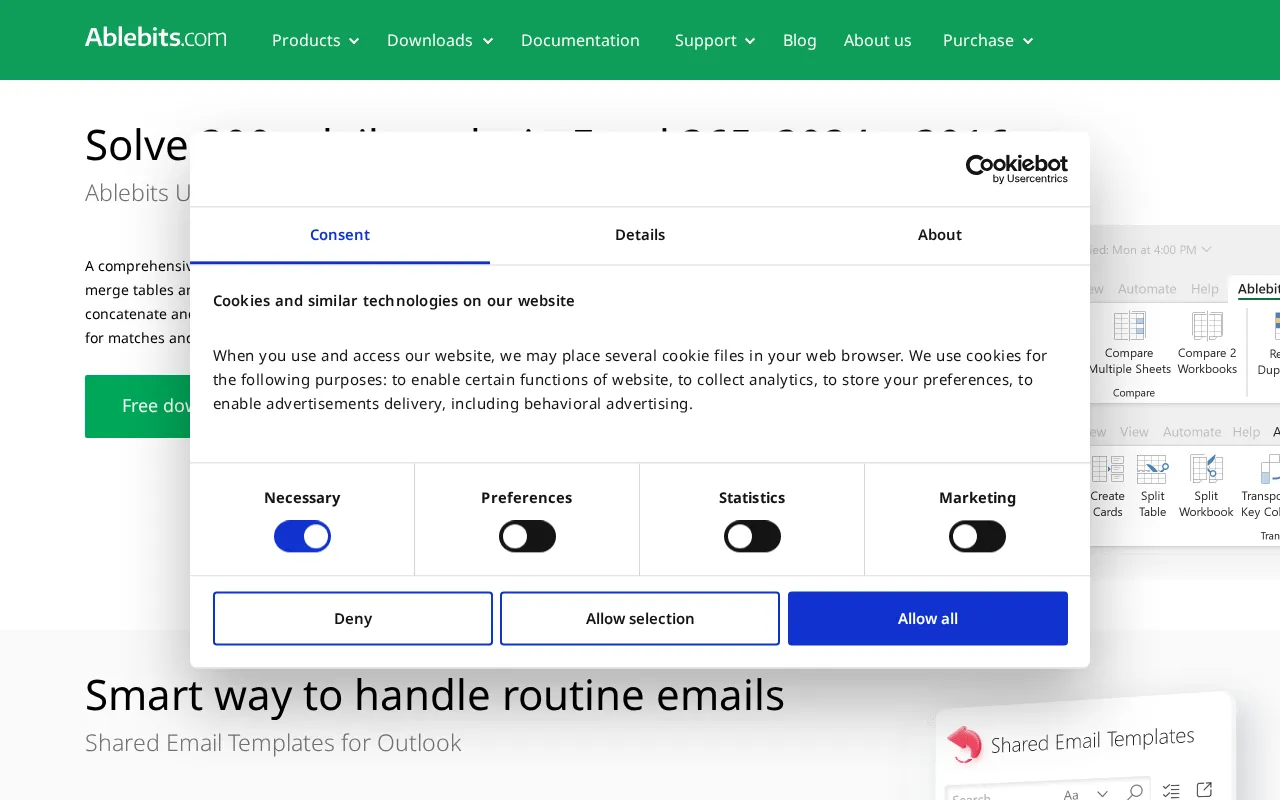Click the green Free download button
The image size is (1280, 800).
pyautogui.click(x=138, y=406)
